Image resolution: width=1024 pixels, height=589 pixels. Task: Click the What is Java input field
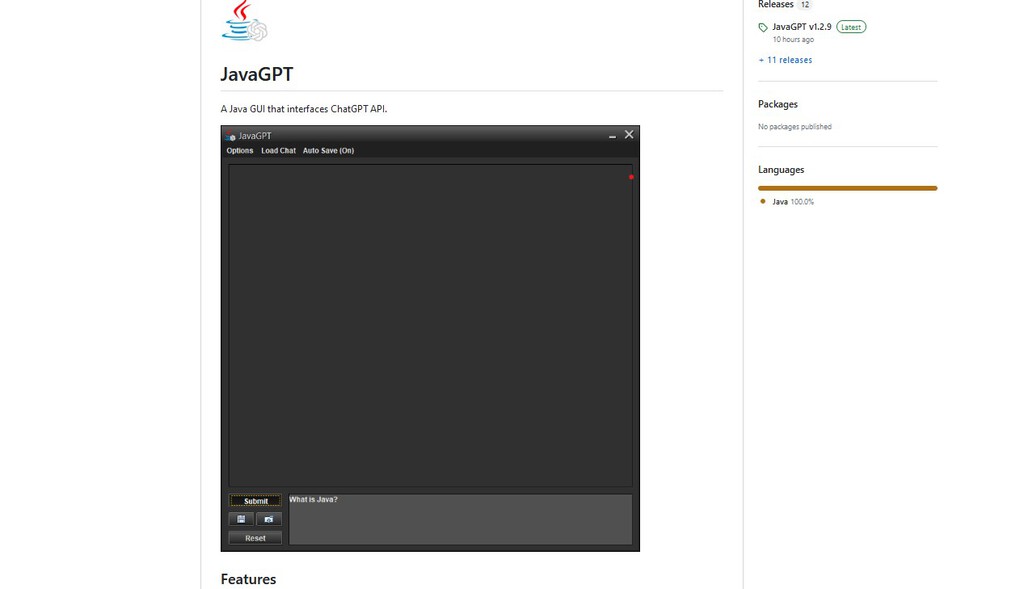click(460, 518)
